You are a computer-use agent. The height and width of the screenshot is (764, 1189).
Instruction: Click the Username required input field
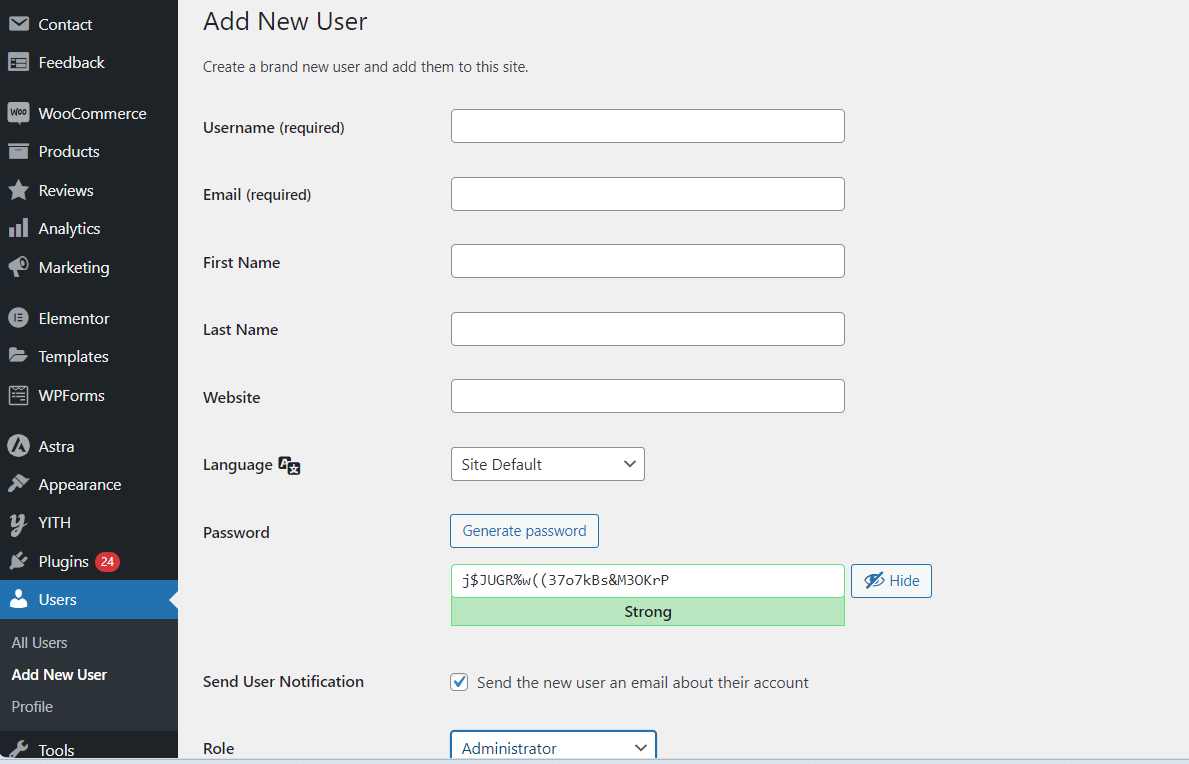pos(647,126)
